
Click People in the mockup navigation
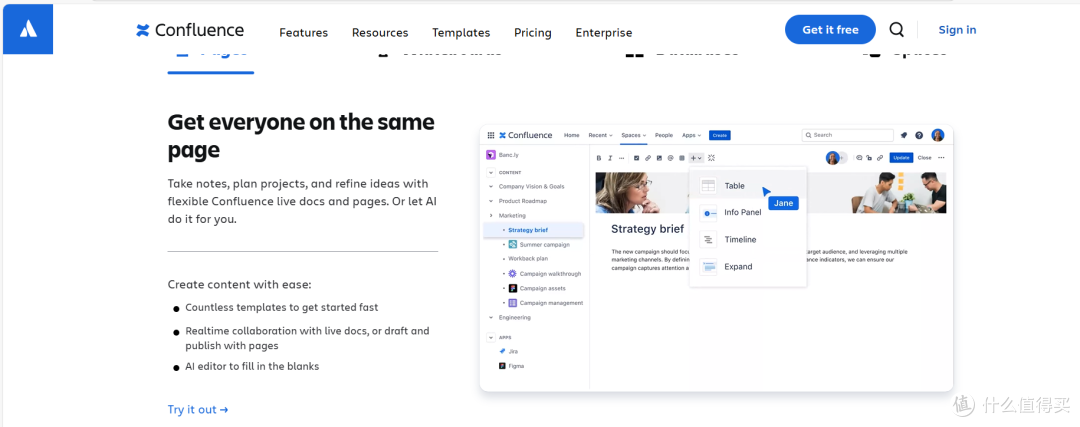tap(664, 135)
